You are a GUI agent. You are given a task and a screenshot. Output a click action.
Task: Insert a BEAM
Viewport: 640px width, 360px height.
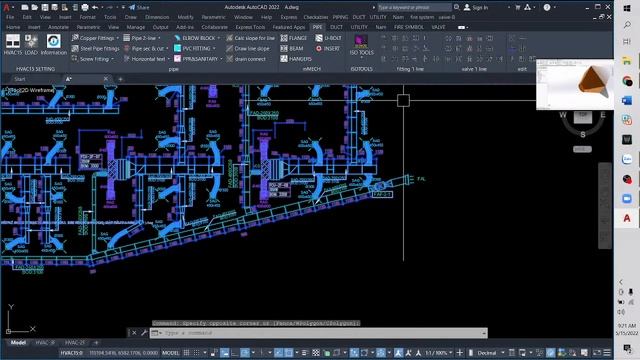[x=292, y=49]
